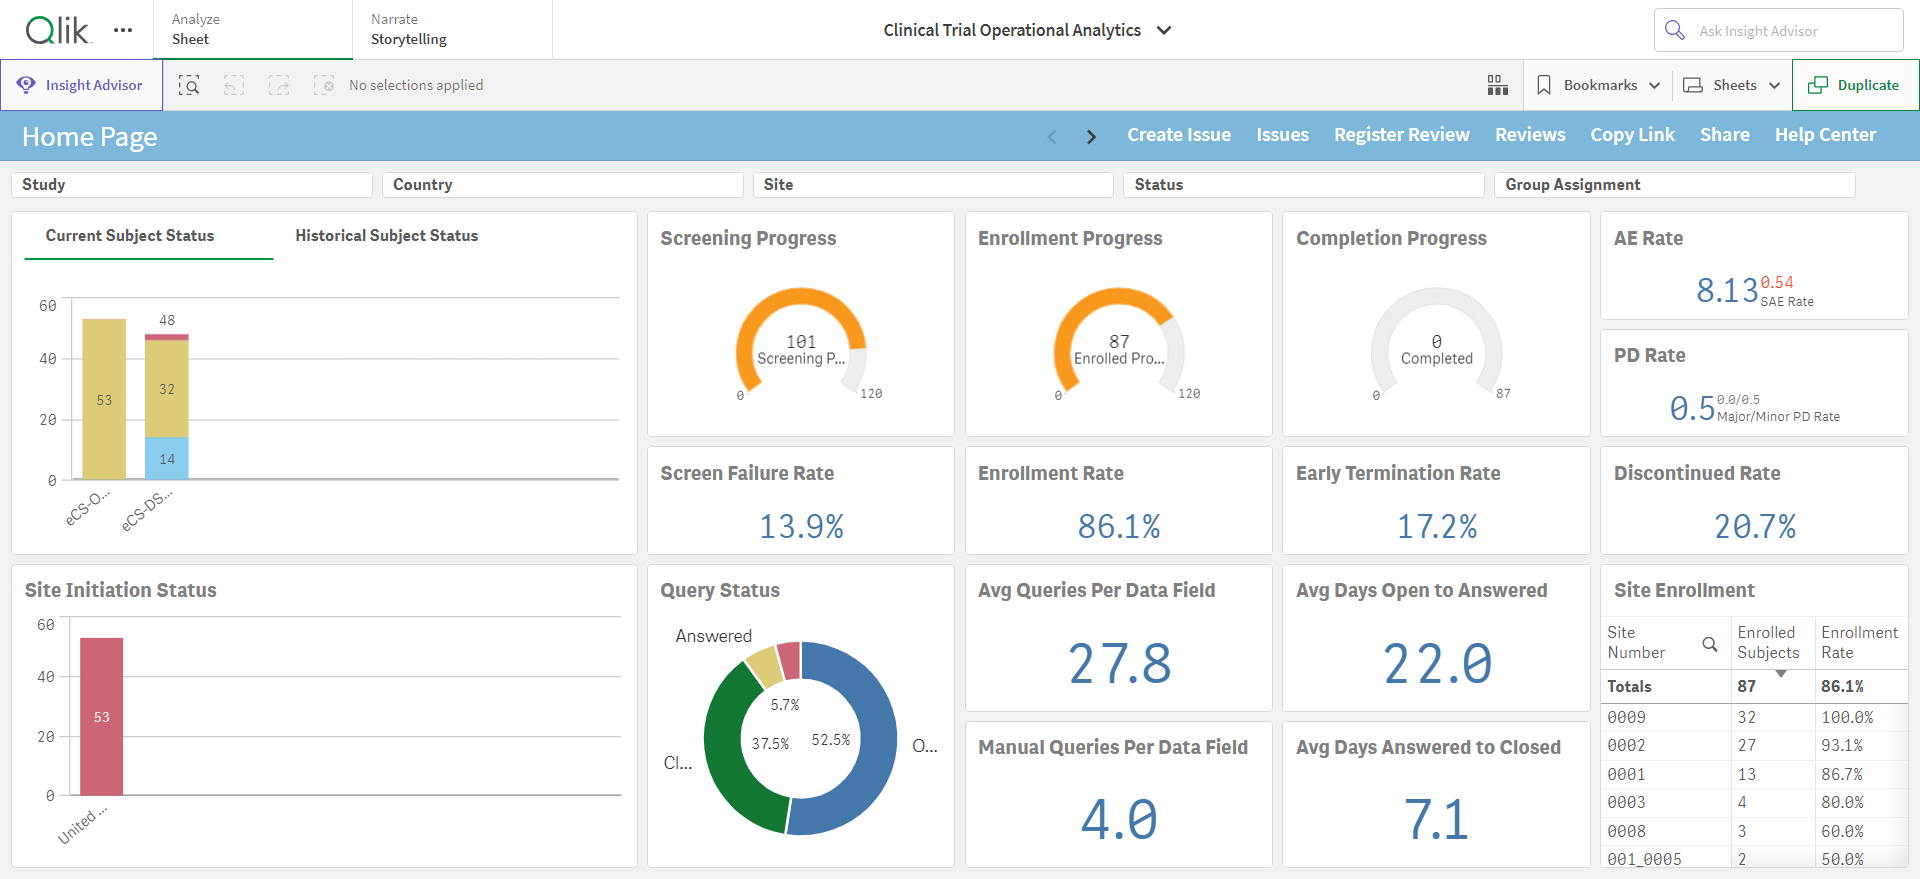
Task: Open the Bookmarks dropdown
Action: [x=1598, y=85]
